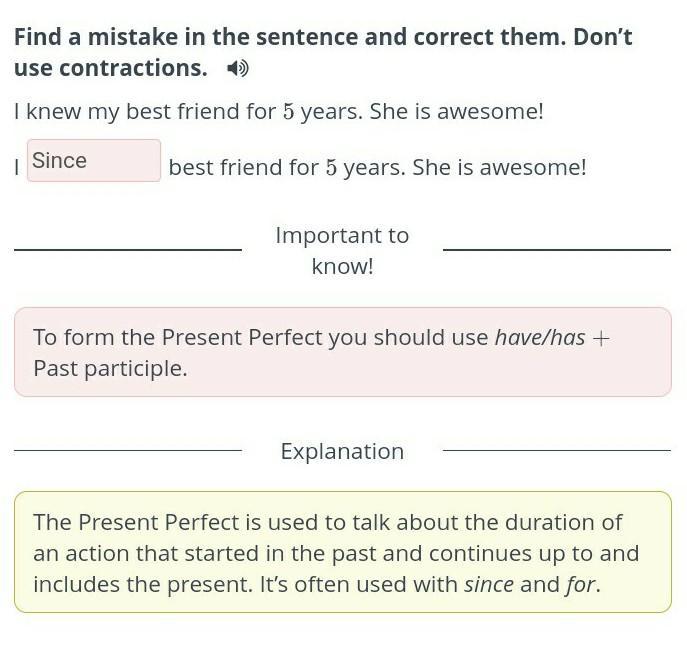Click the "Explanation" section heading
687x666 pixels.
(342, 451)
